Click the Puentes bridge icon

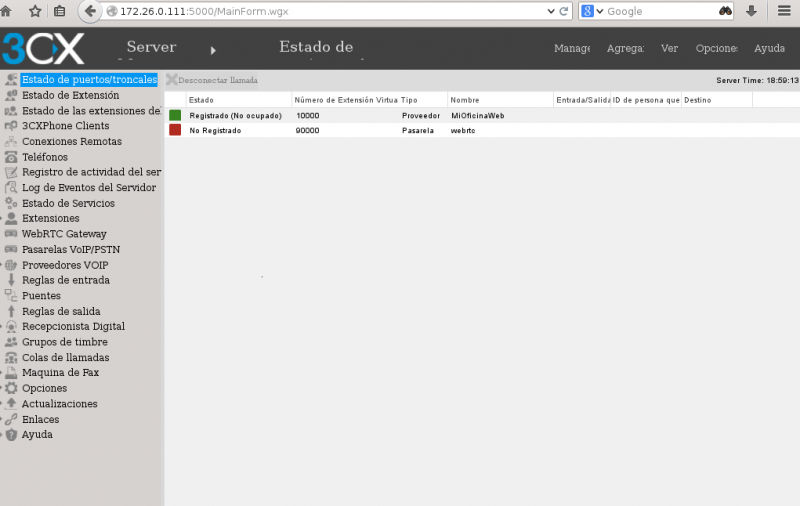click(x=11, y=295)
